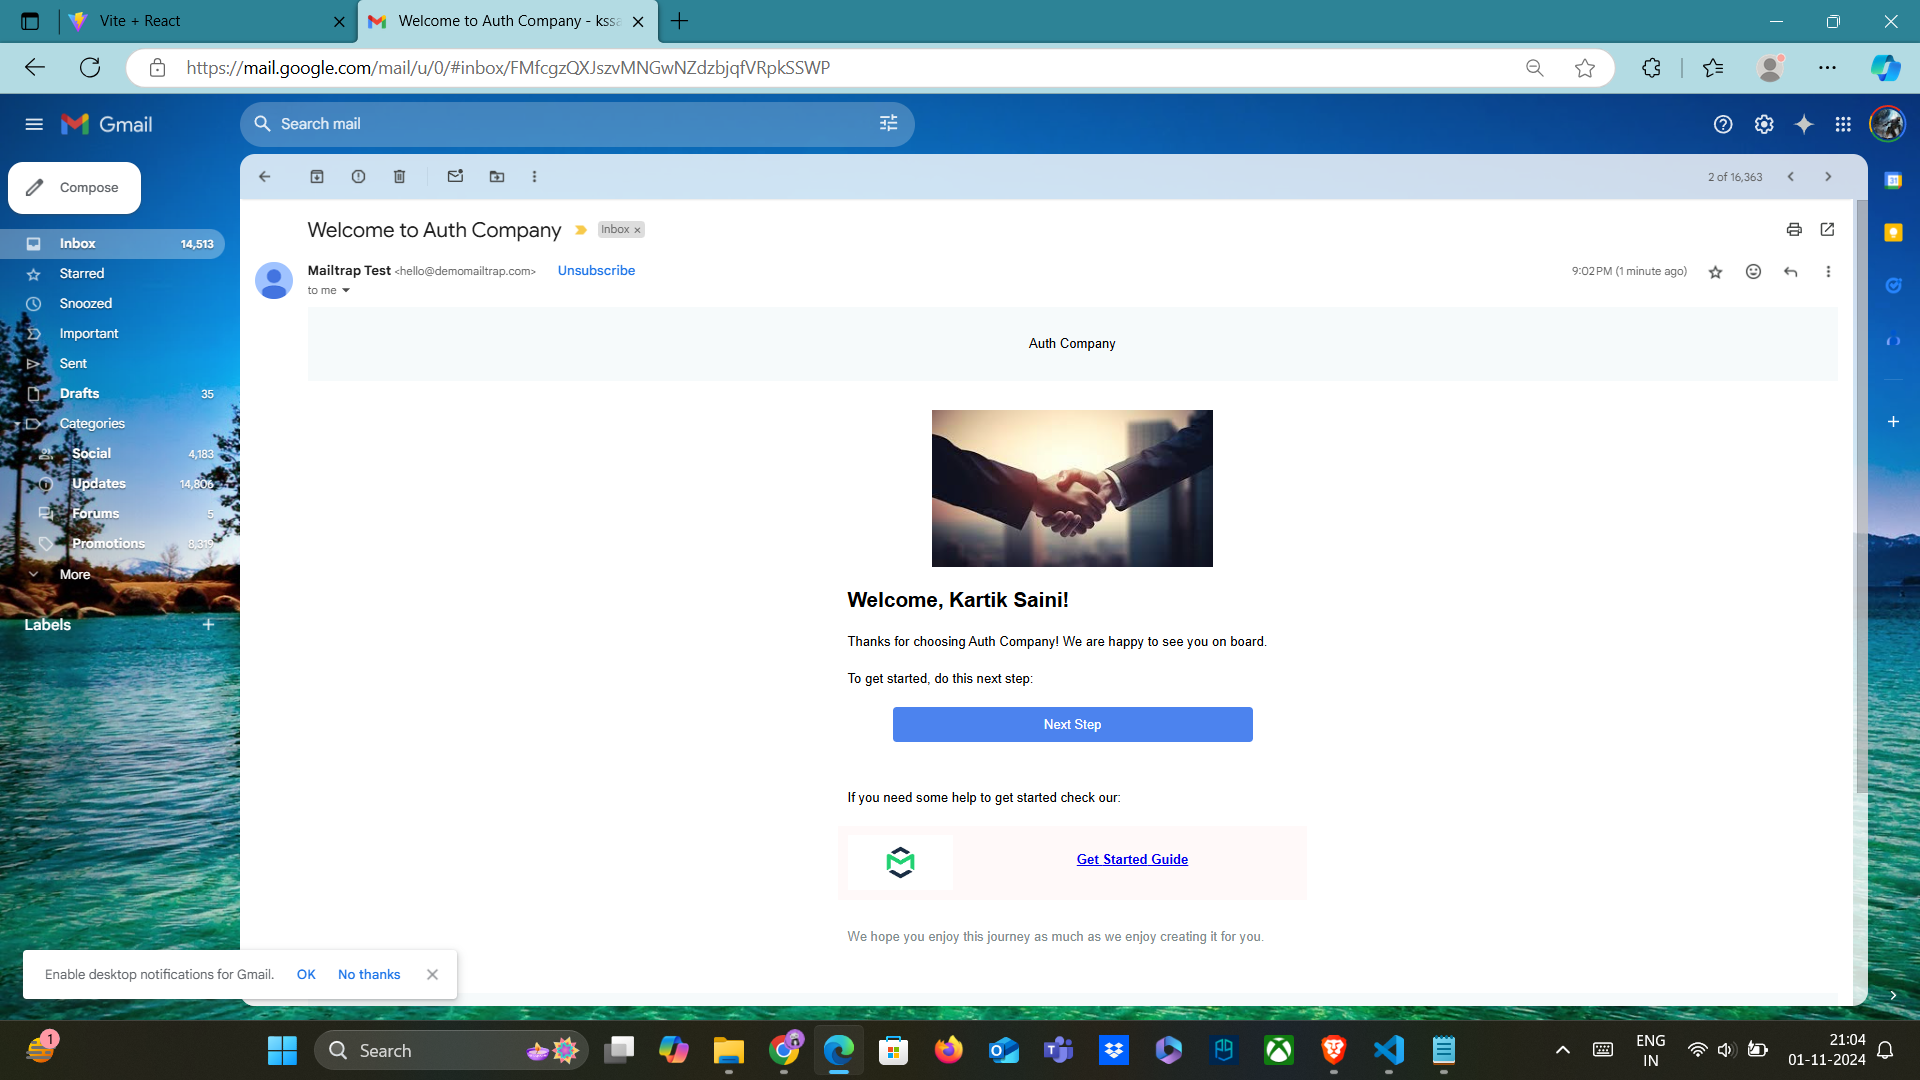
Task: Mark the email as unread
Action: point(455,177)
